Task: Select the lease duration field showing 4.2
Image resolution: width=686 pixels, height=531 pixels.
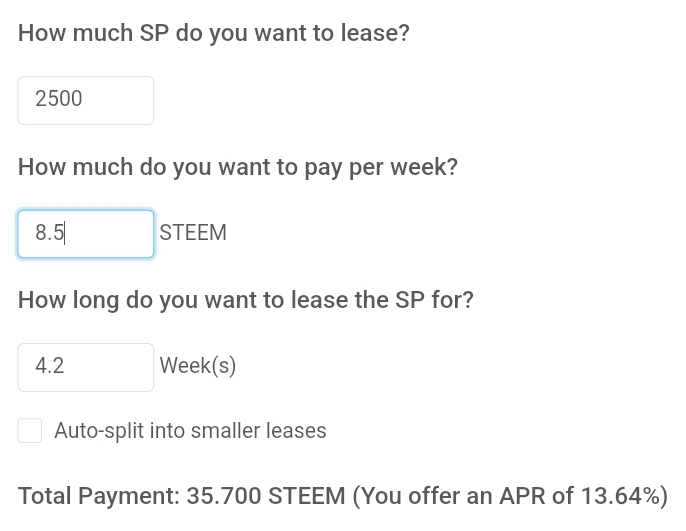Action: click(x=86, y=367)
